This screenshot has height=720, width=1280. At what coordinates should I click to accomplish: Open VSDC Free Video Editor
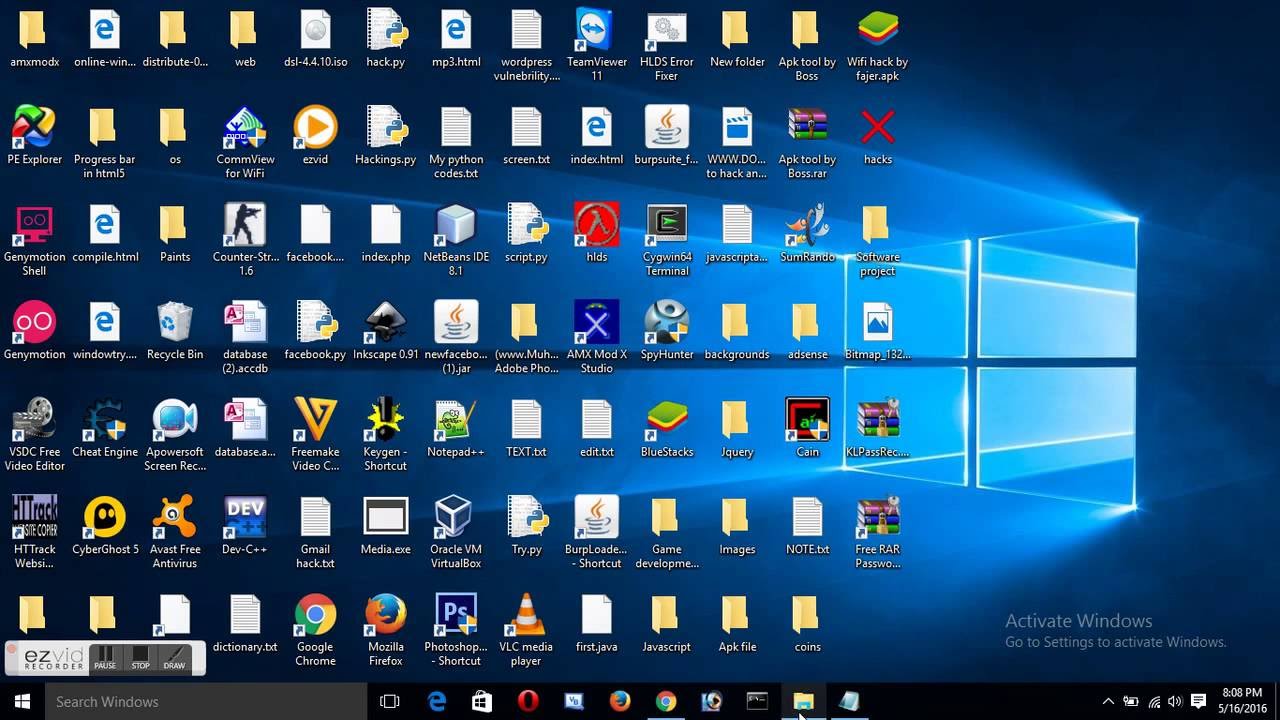(x=35, y=435)
